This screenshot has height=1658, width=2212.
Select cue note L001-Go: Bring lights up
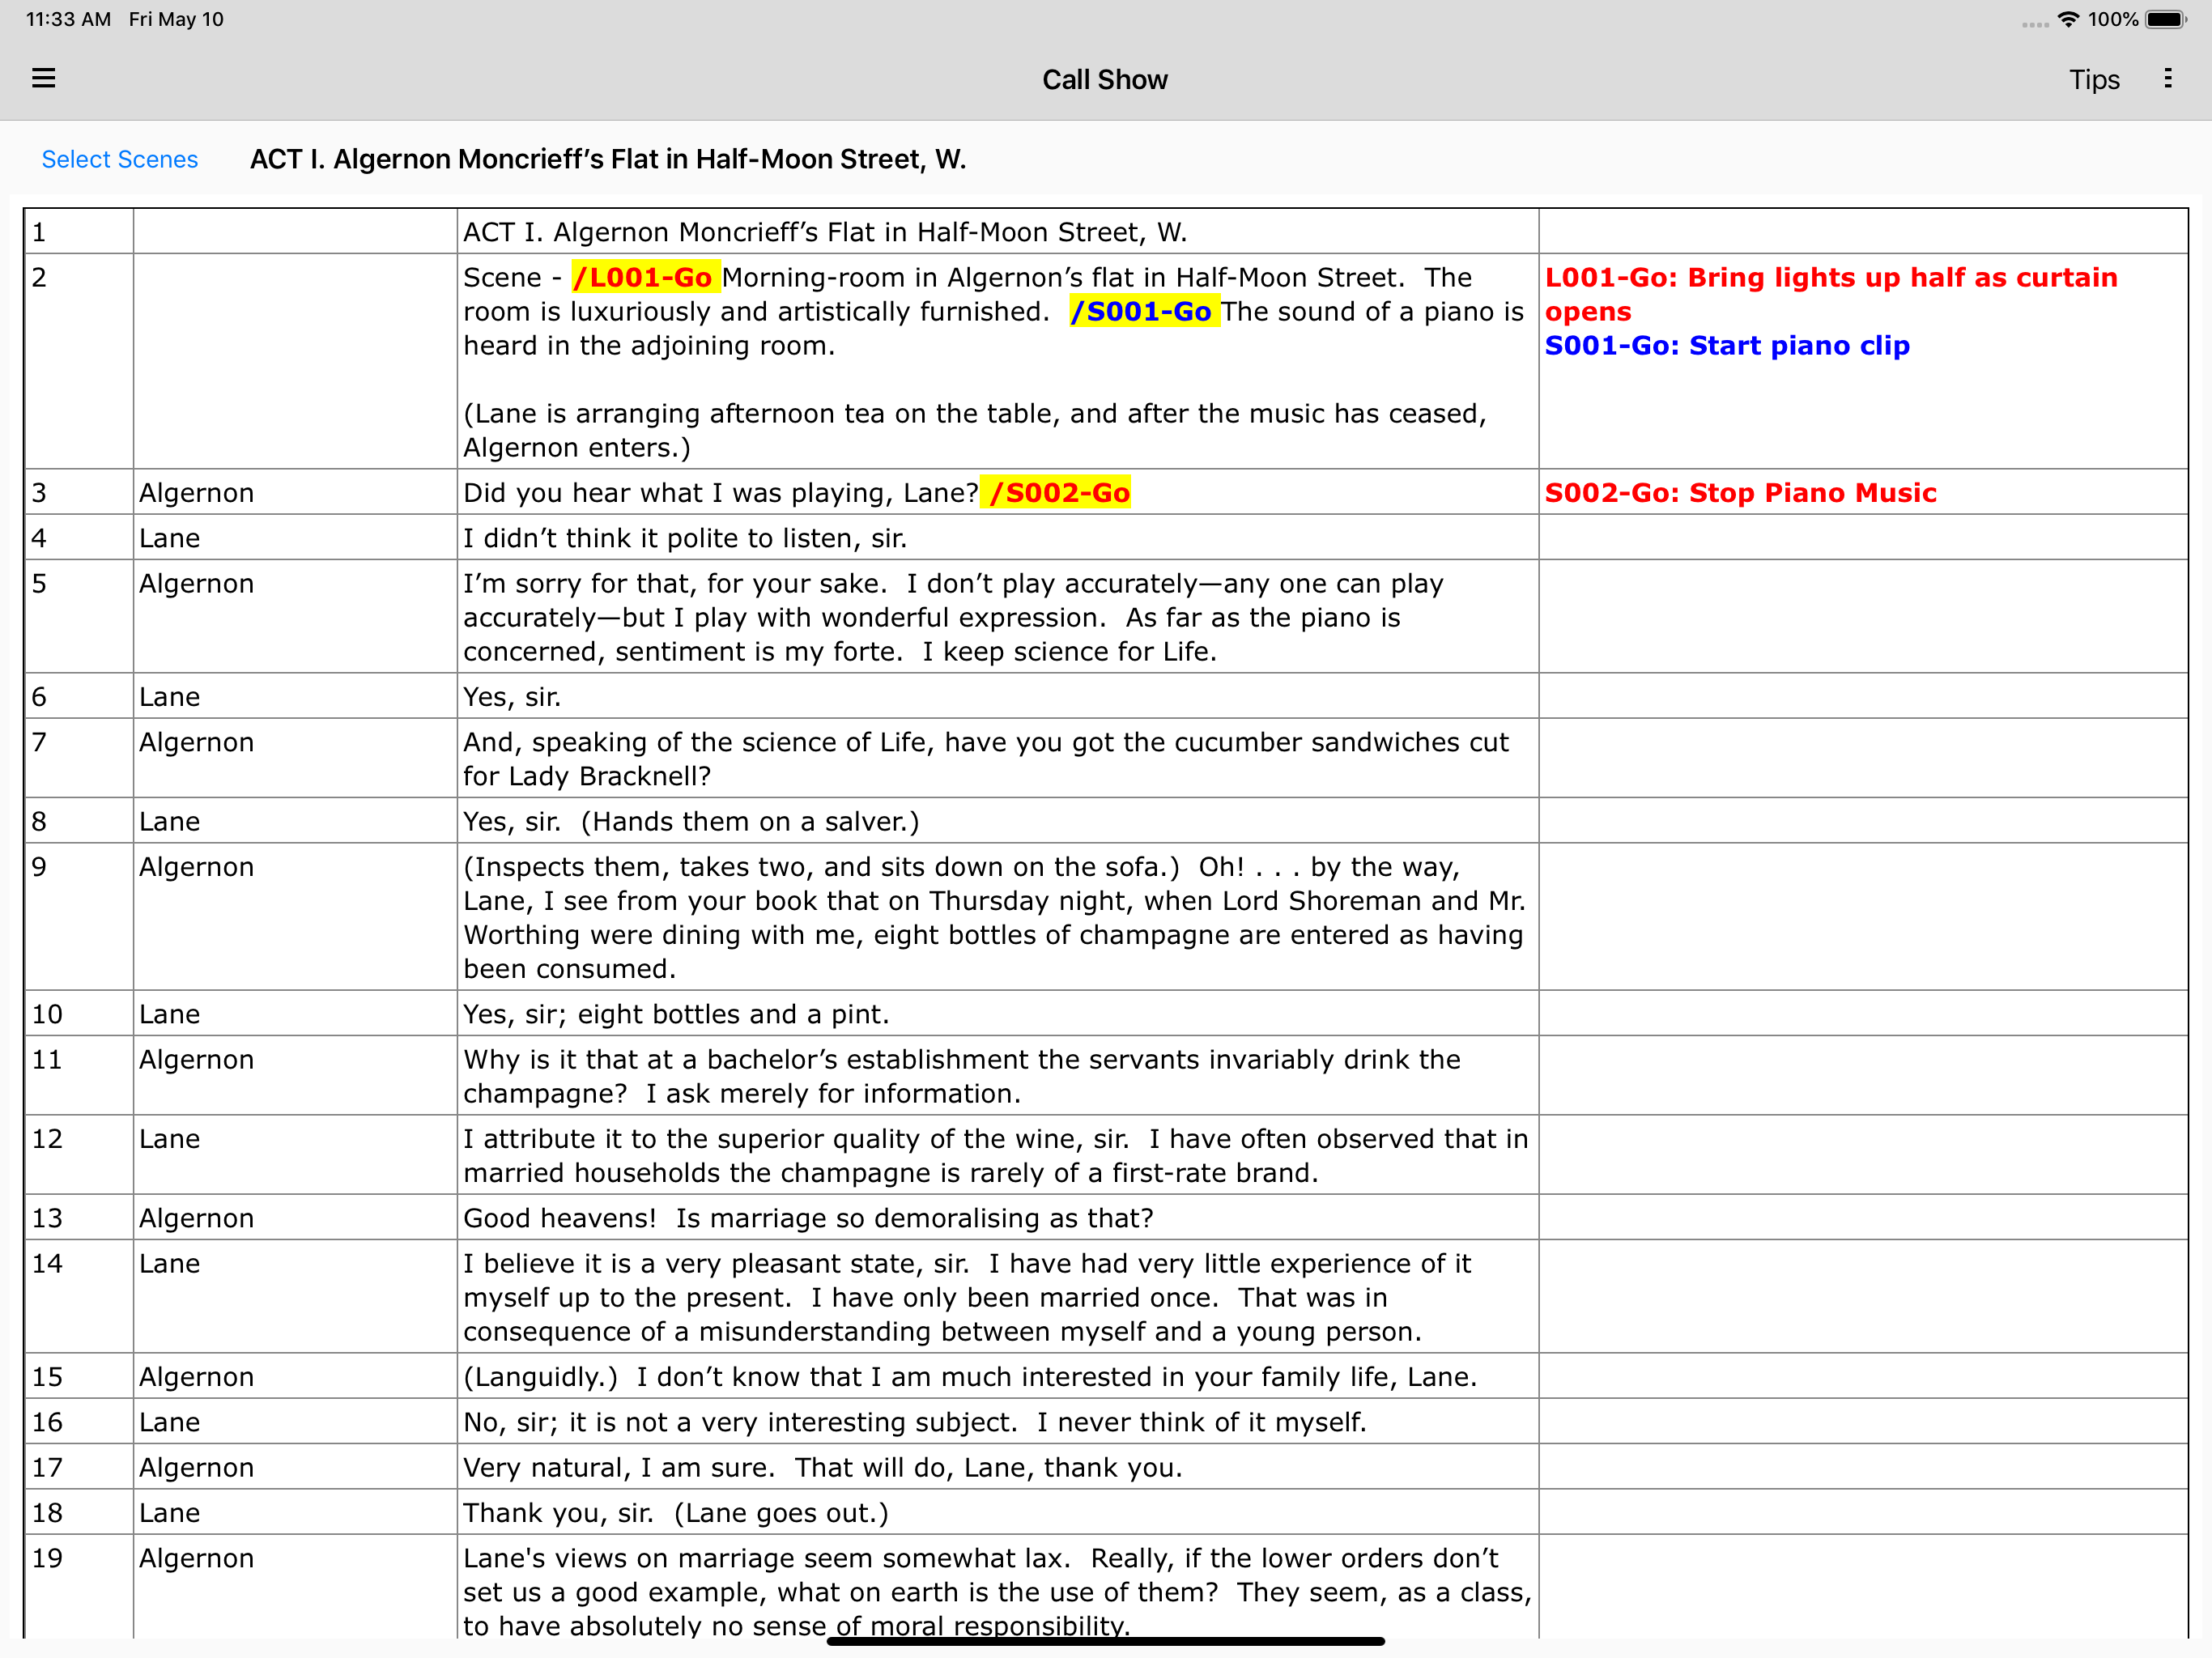pos(1831,294)
